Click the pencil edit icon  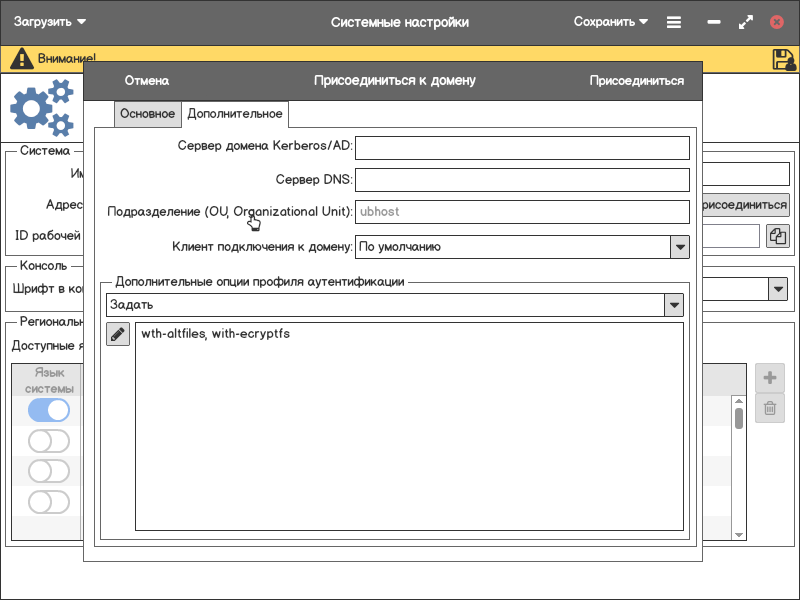point(118,334)
